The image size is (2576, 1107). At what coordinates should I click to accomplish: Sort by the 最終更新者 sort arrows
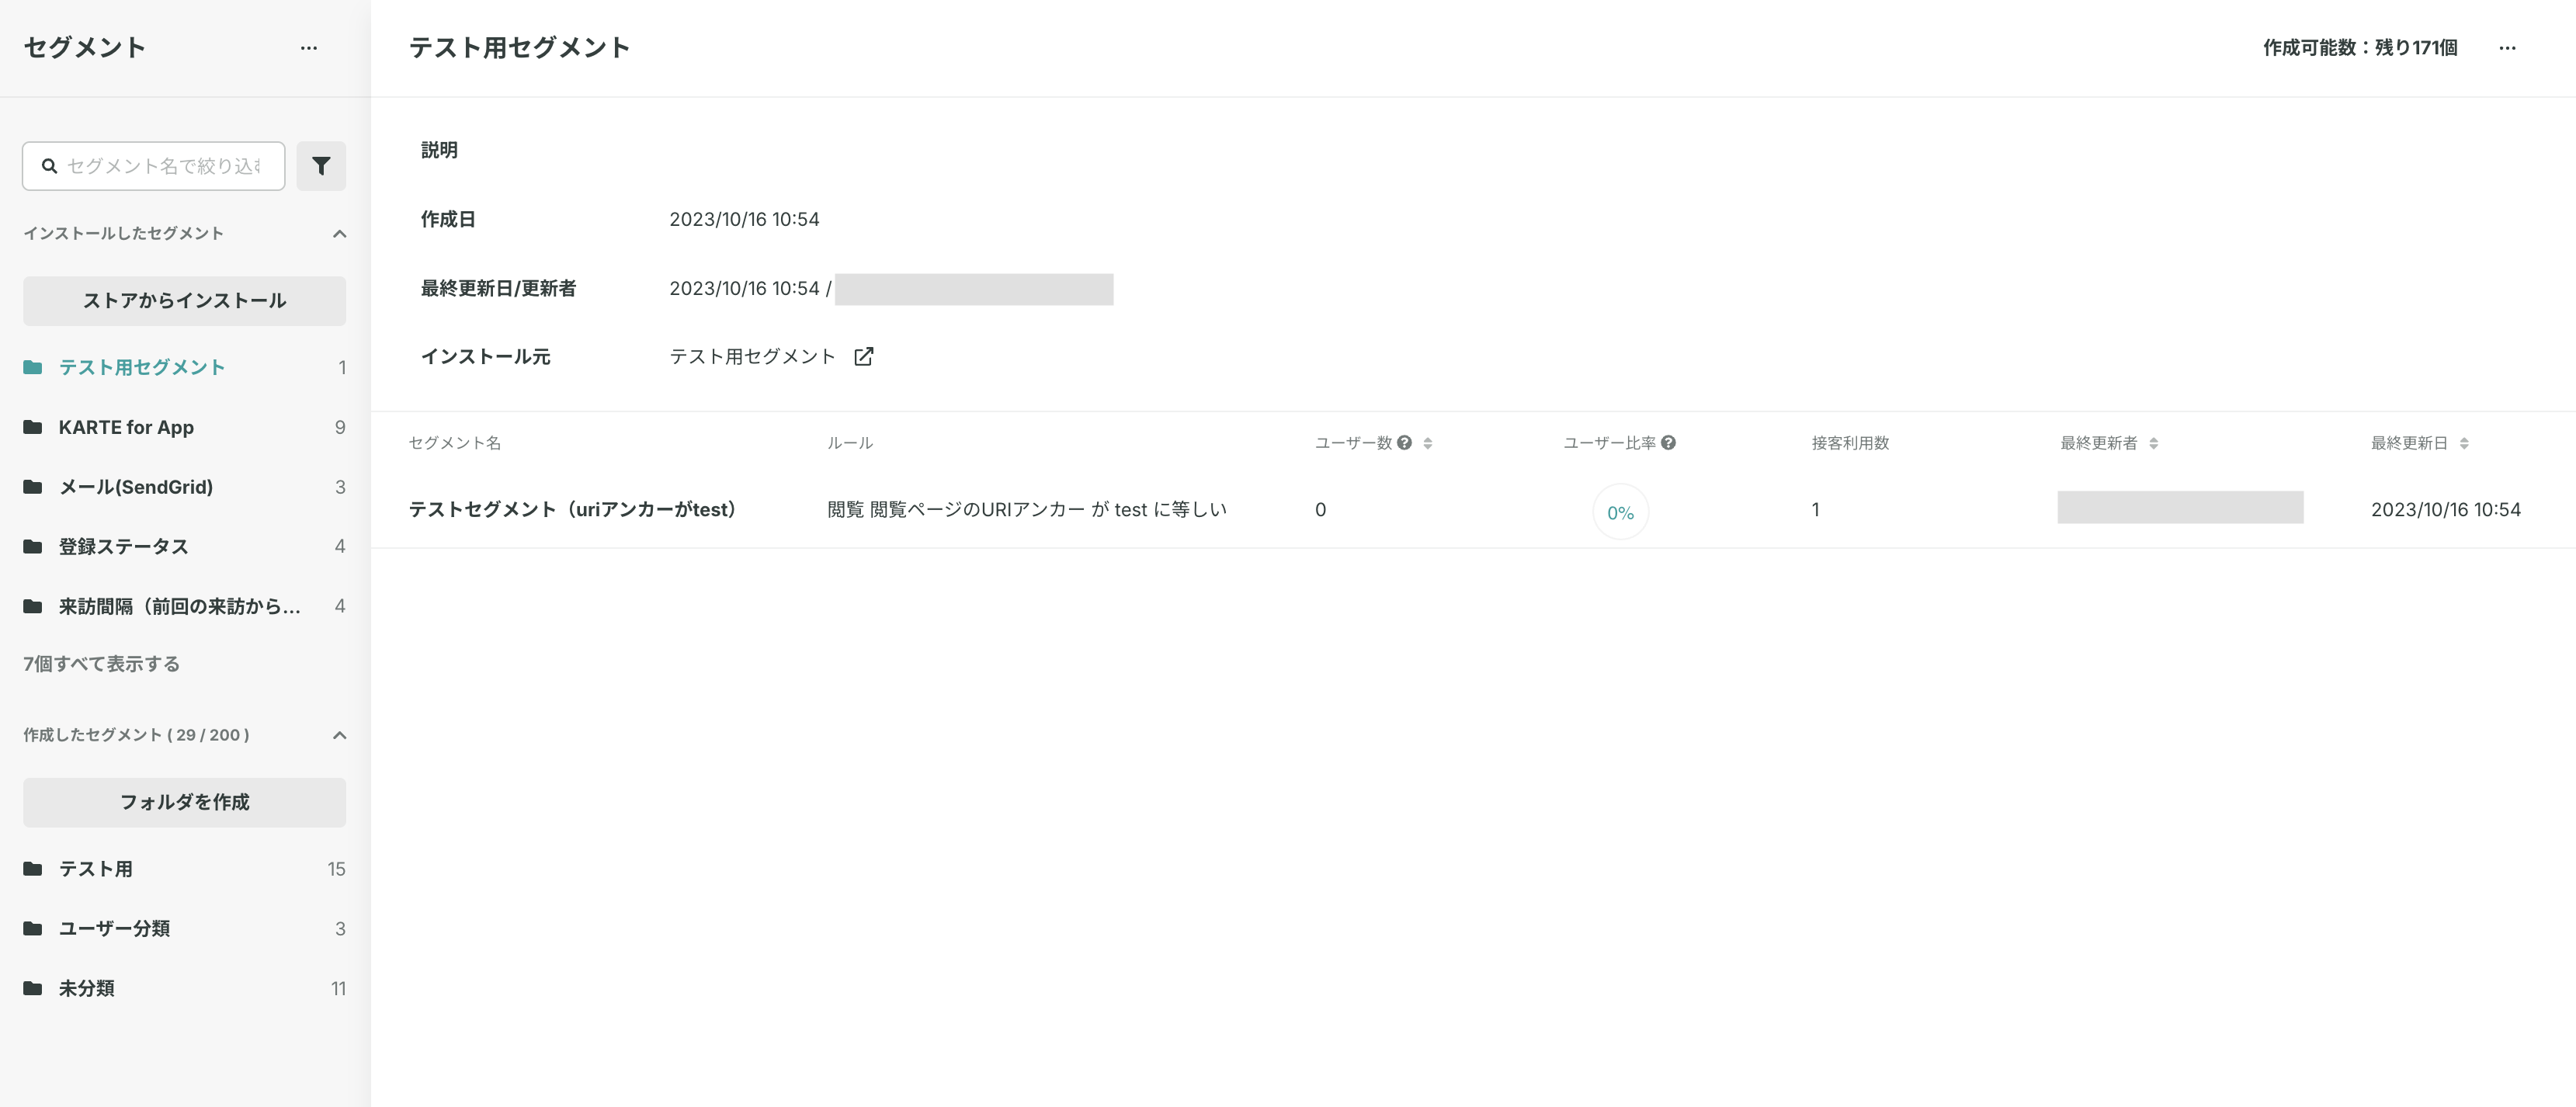coord(2154,443)
